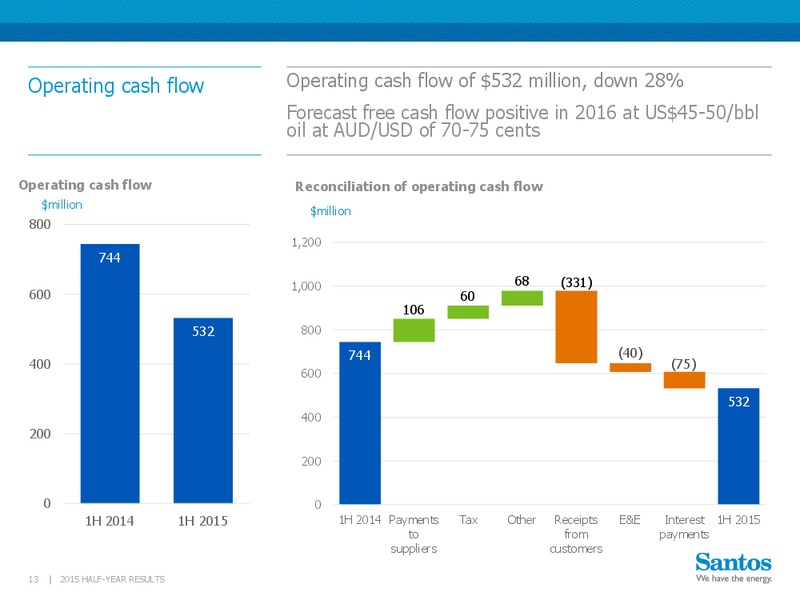Screen dimensions: 800x600
Task: Click the slide number 13 in the footer
Action: pyautogui.click(x=33, y=579)
